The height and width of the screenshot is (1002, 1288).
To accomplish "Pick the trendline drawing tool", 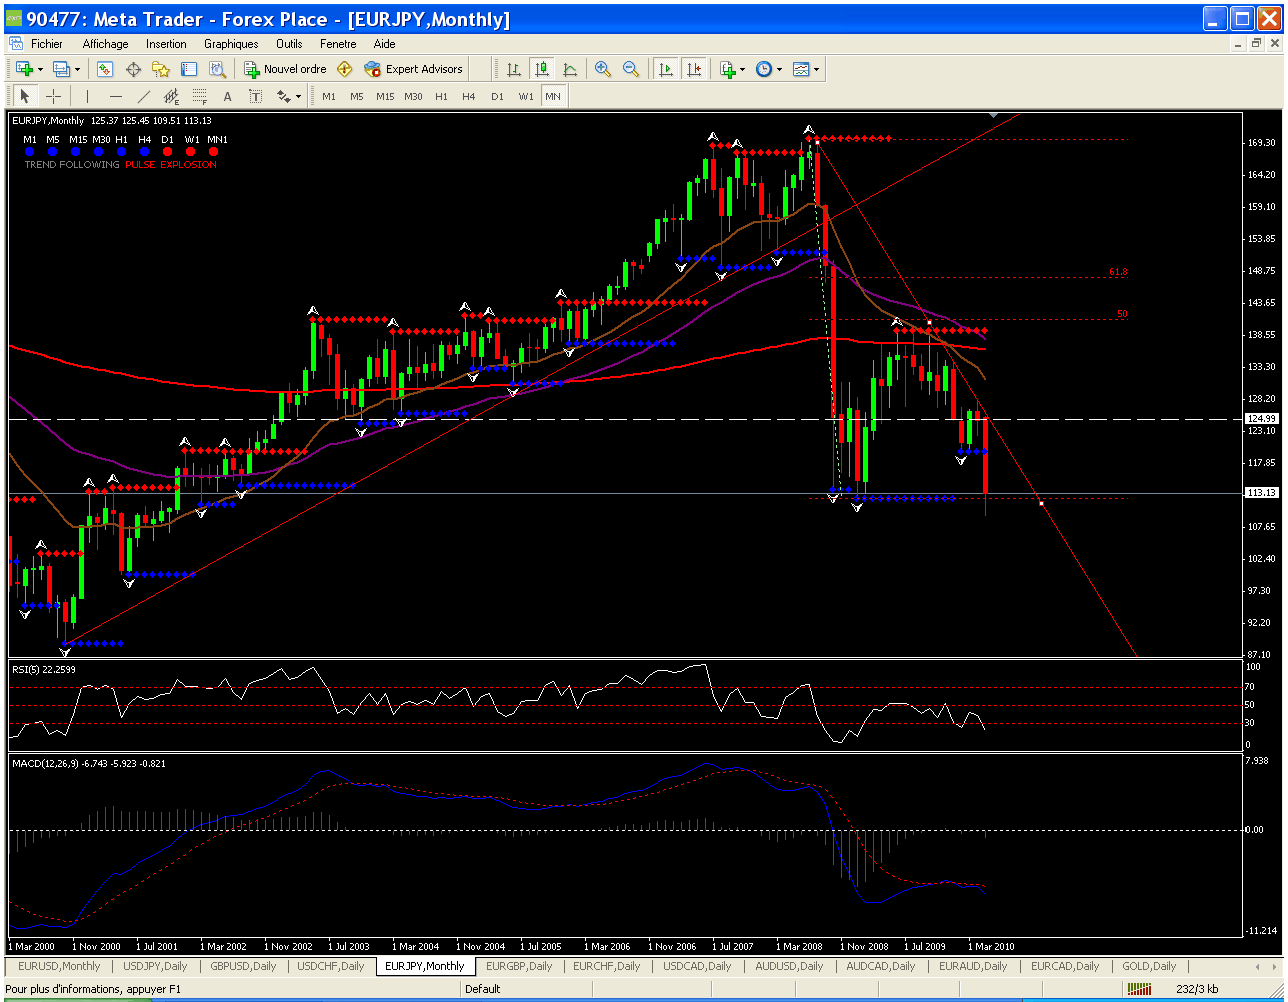I will (x=143, y=96).
